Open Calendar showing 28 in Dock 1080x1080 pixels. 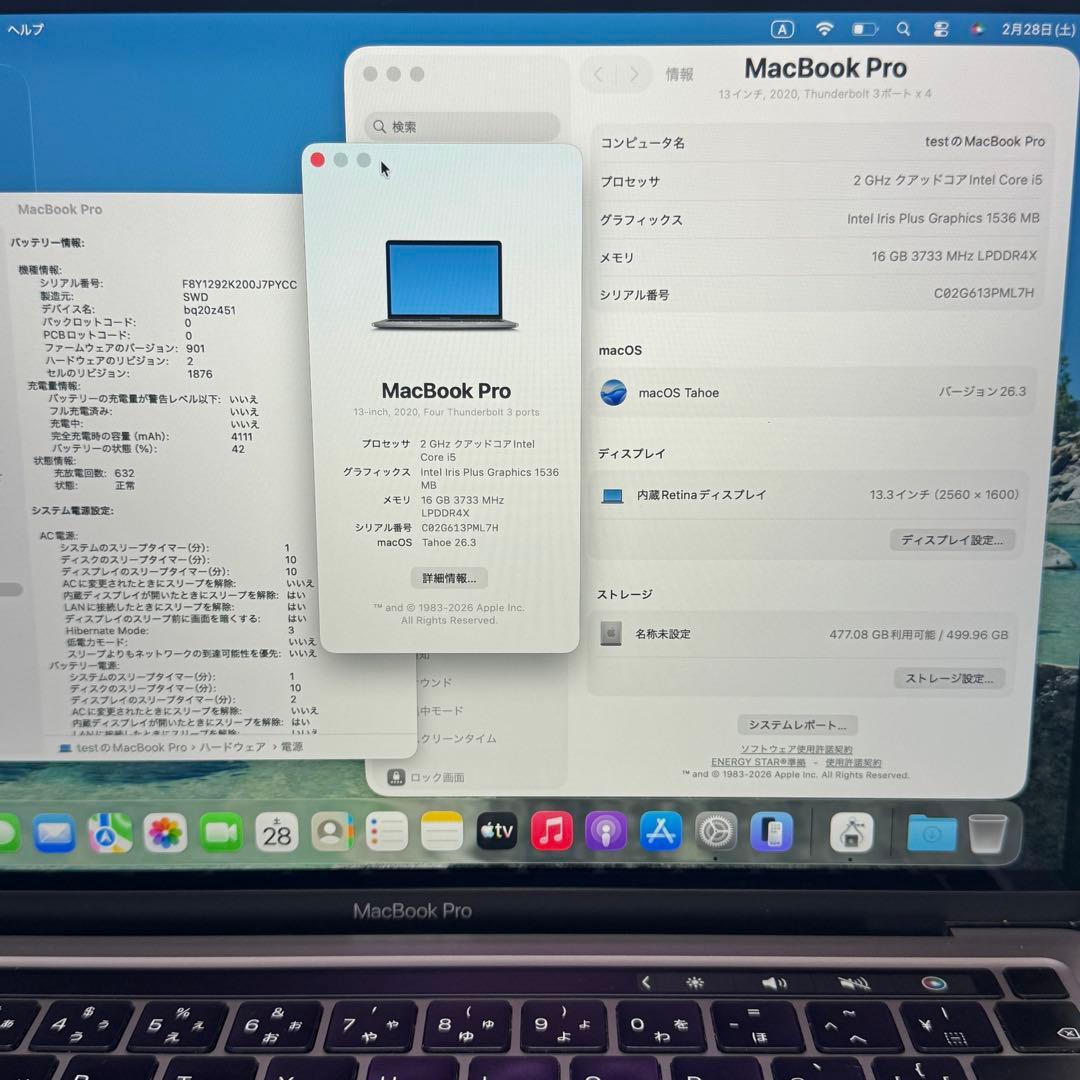tap(276, 833)
